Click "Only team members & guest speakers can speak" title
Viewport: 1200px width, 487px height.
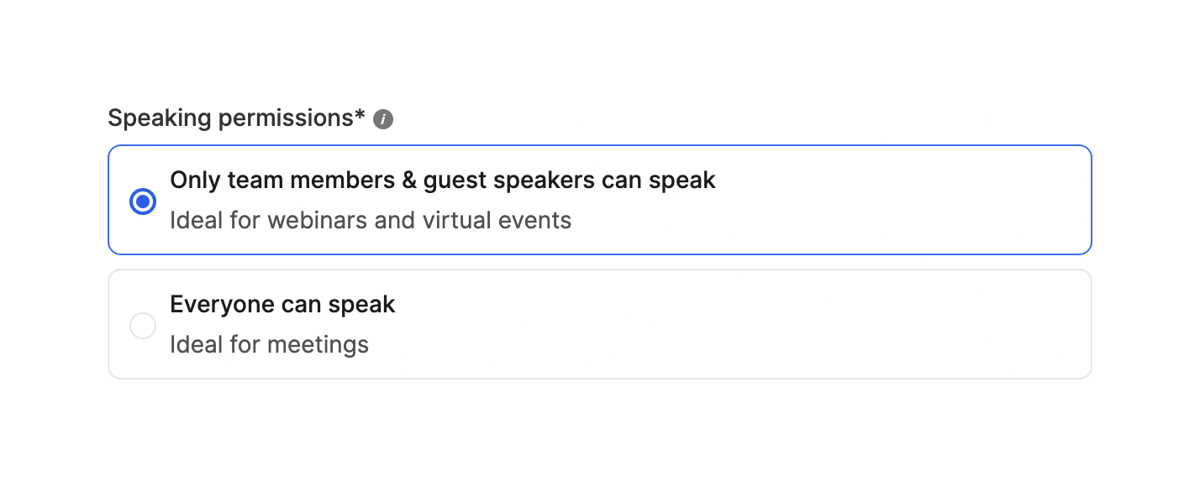click(442, 180)
